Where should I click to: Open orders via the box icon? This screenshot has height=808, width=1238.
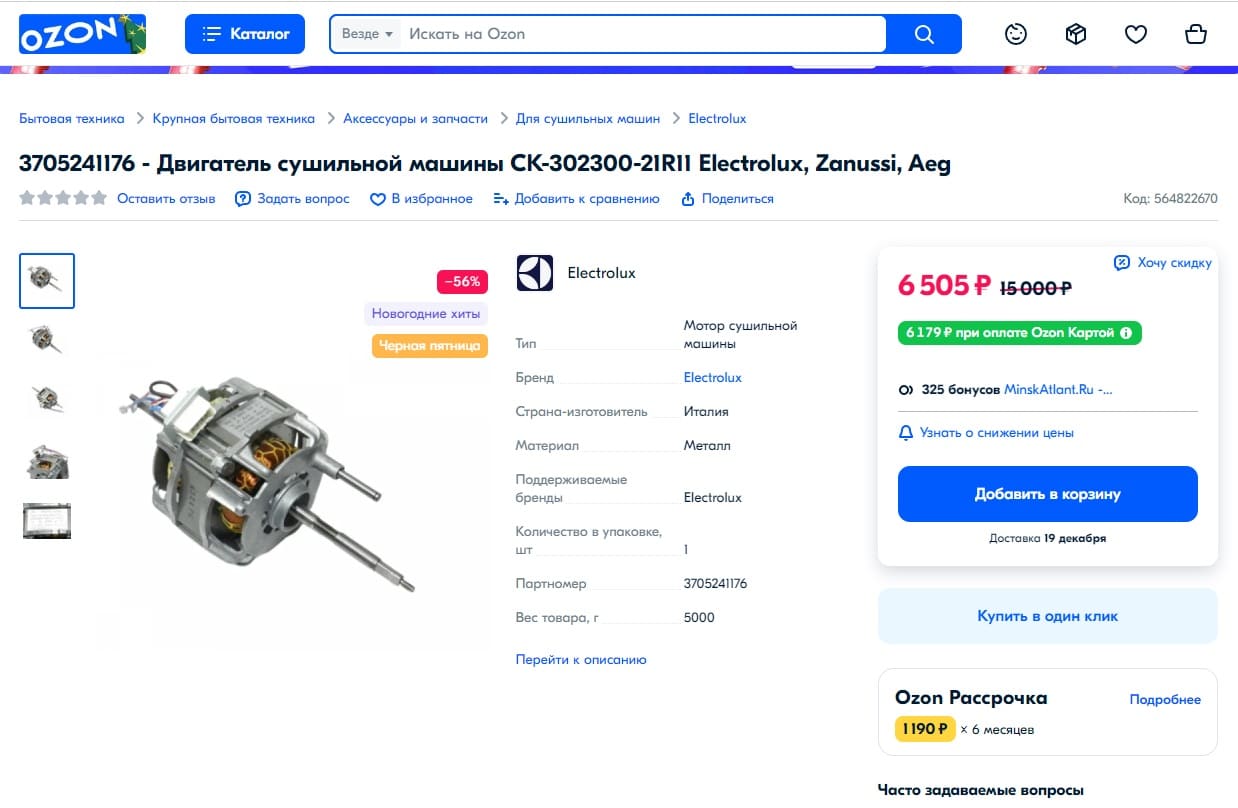click(1076, 34)
